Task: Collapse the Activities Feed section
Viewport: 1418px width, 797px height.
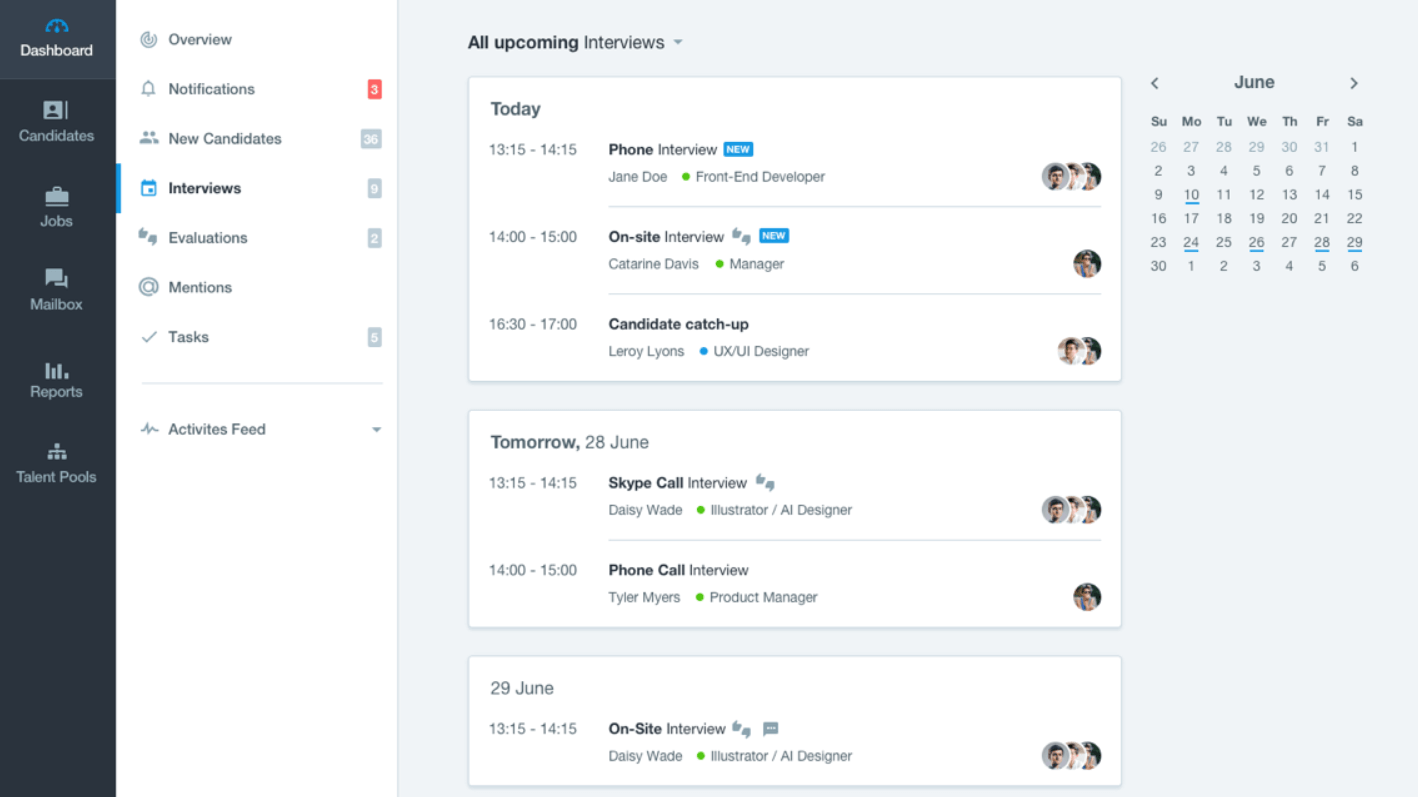Action: coord(377,429)
